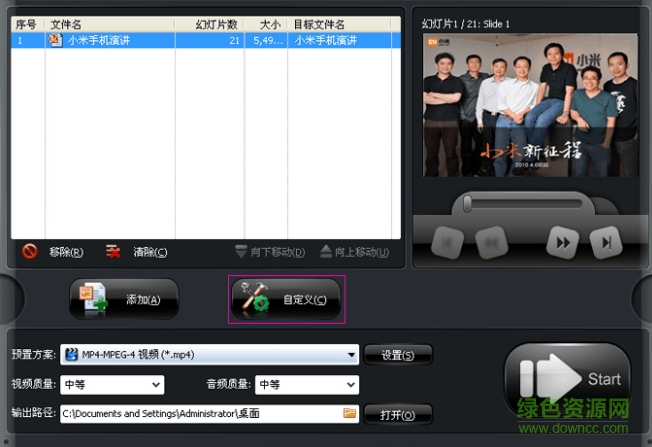Image resolution: width=652 pixels, height=447 pixels.
Task: Click the rewind playback button
Action: click(x=490, y=241)
